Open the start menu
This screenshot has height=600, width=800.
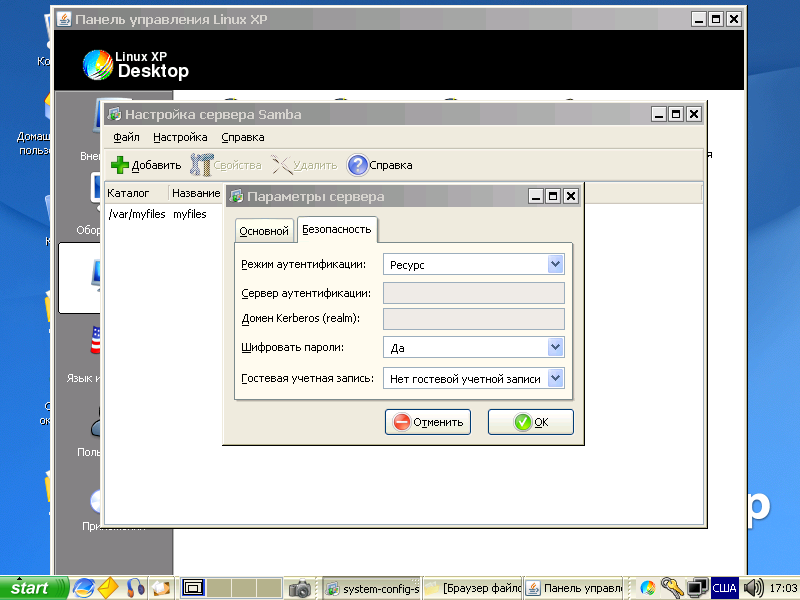[34, 588]
